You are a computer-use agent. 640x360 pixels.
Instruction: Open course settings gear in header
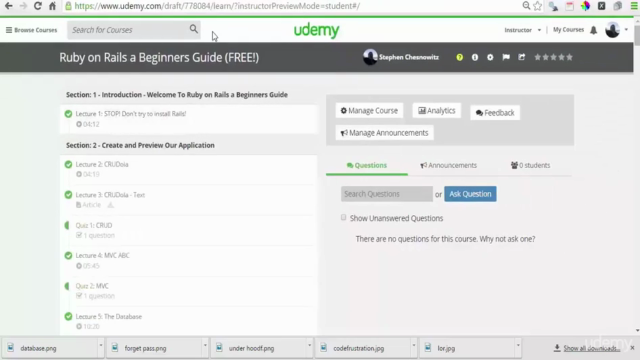point(490,58)
